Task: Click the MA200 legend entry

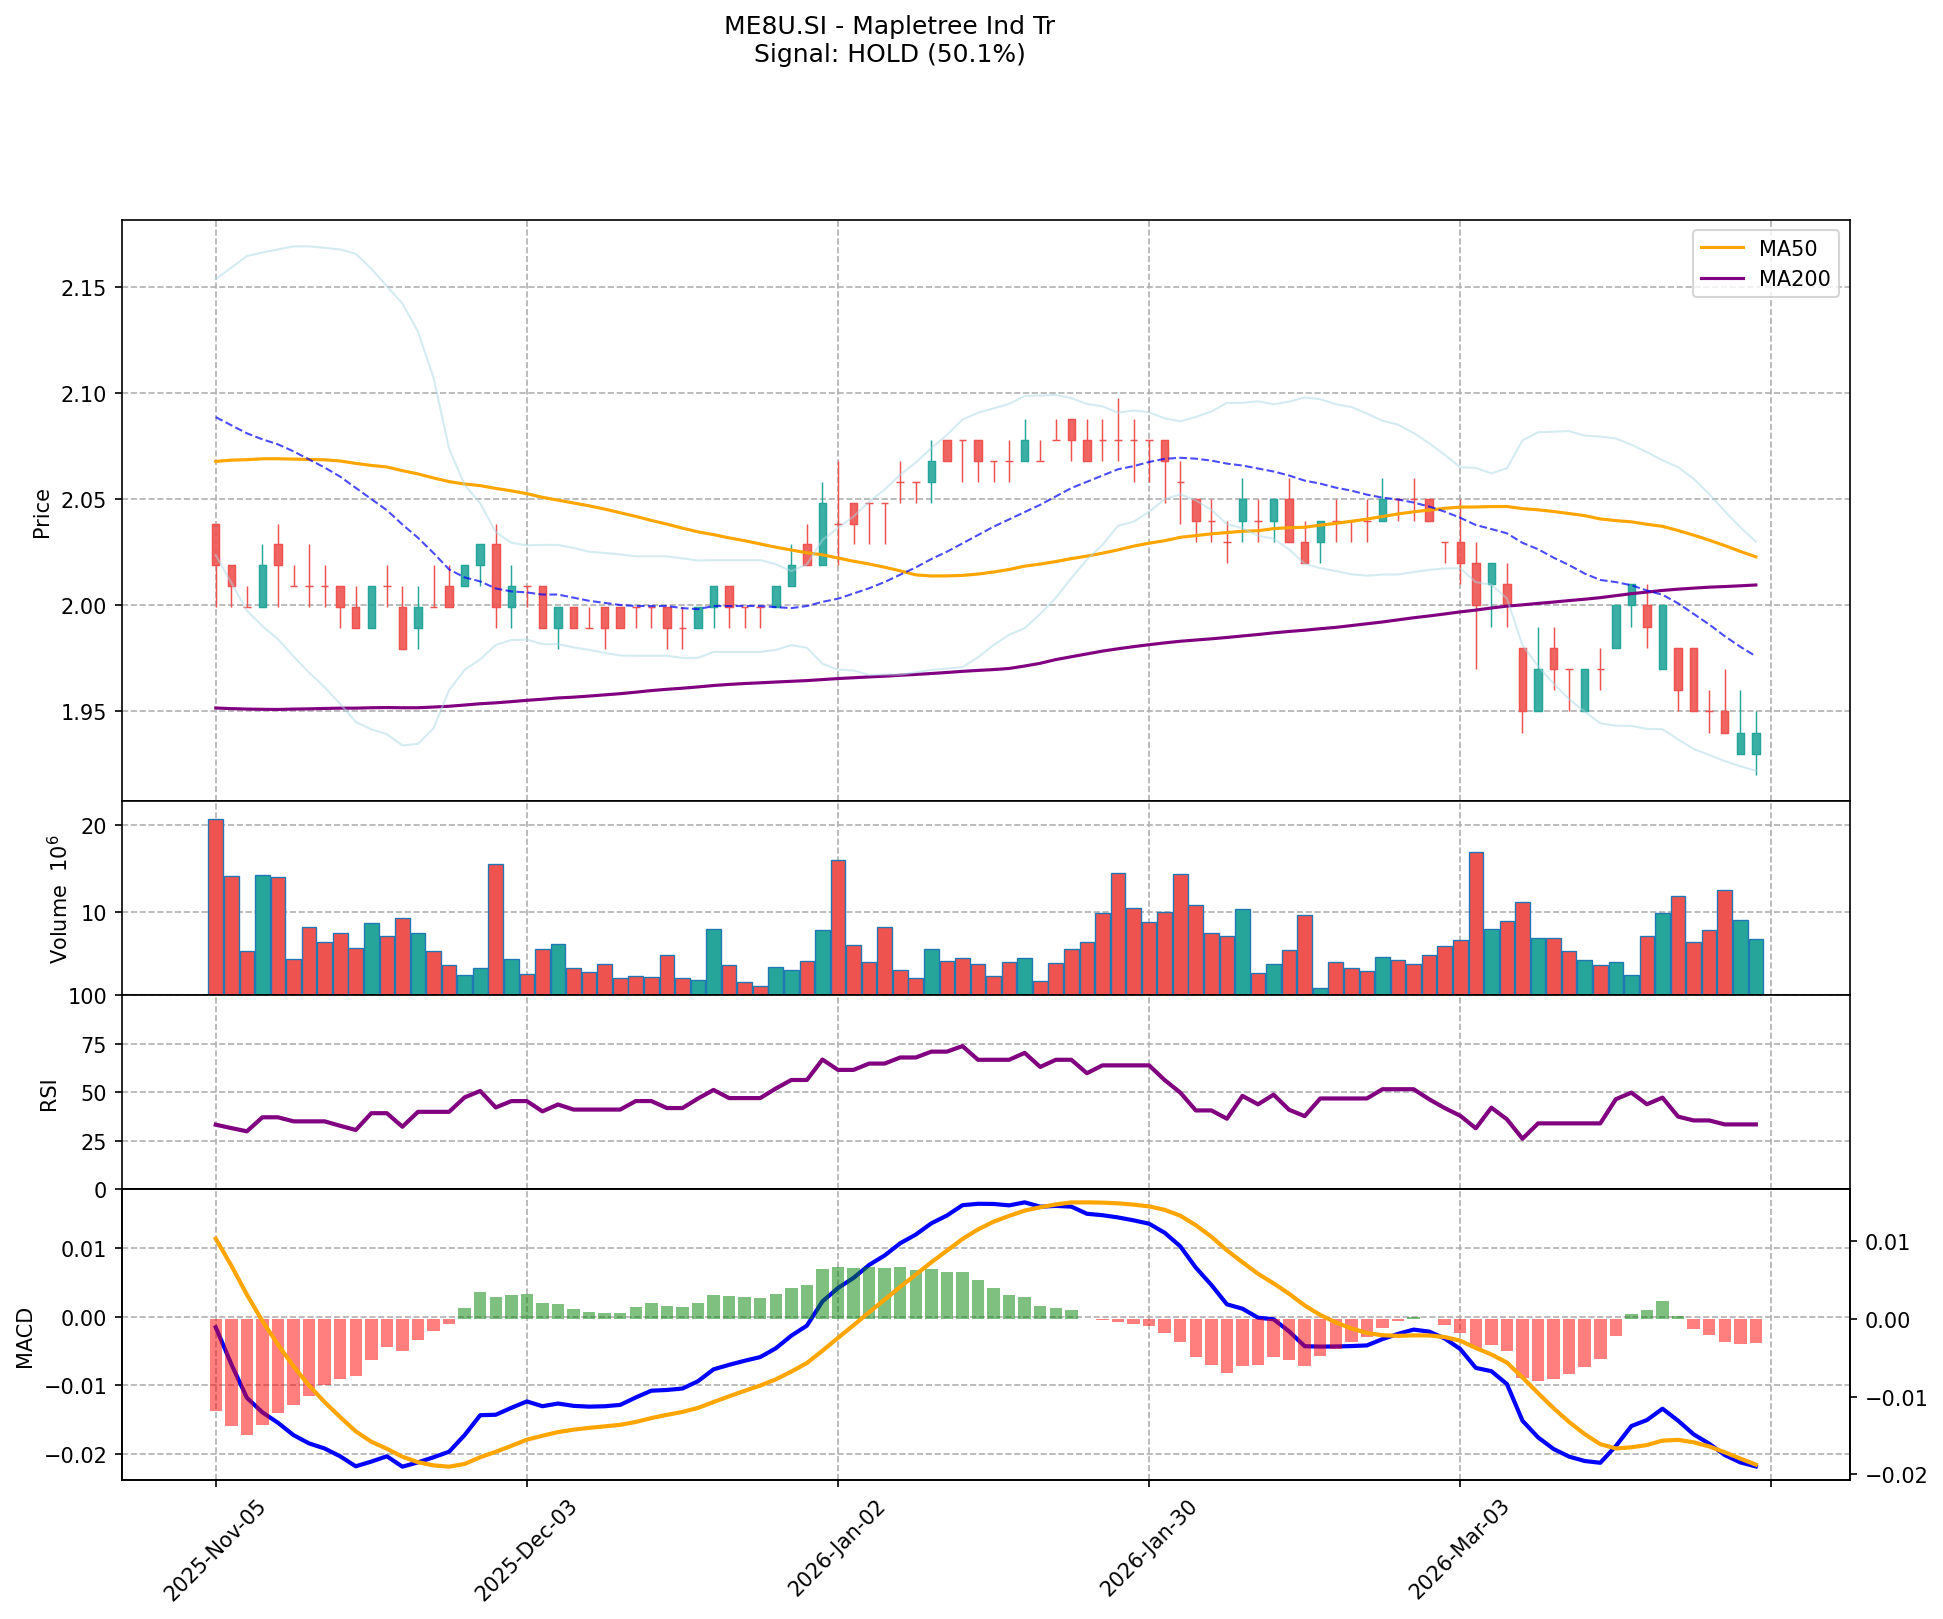Action: pos(1794,279)
